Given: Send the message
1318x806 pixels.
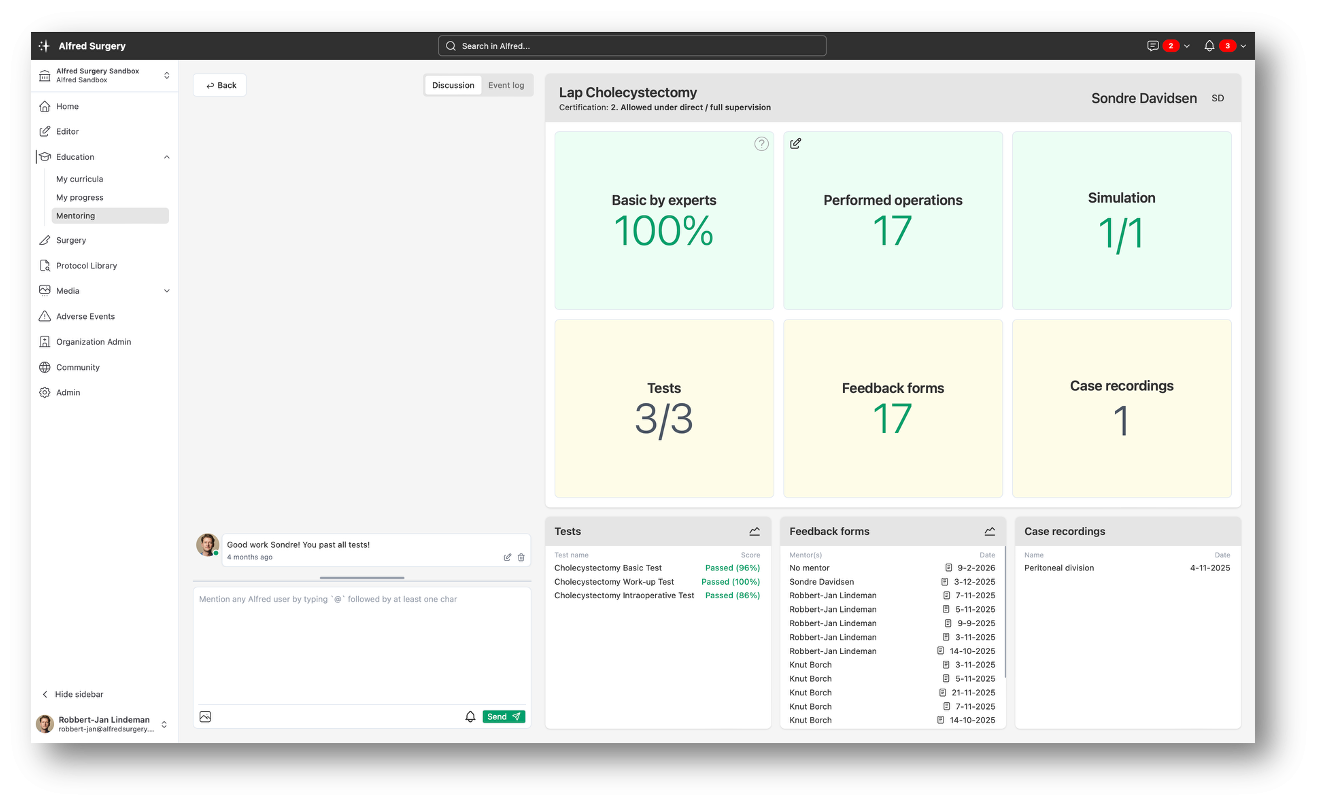Looking at the screenshot, I should (504, 717).
